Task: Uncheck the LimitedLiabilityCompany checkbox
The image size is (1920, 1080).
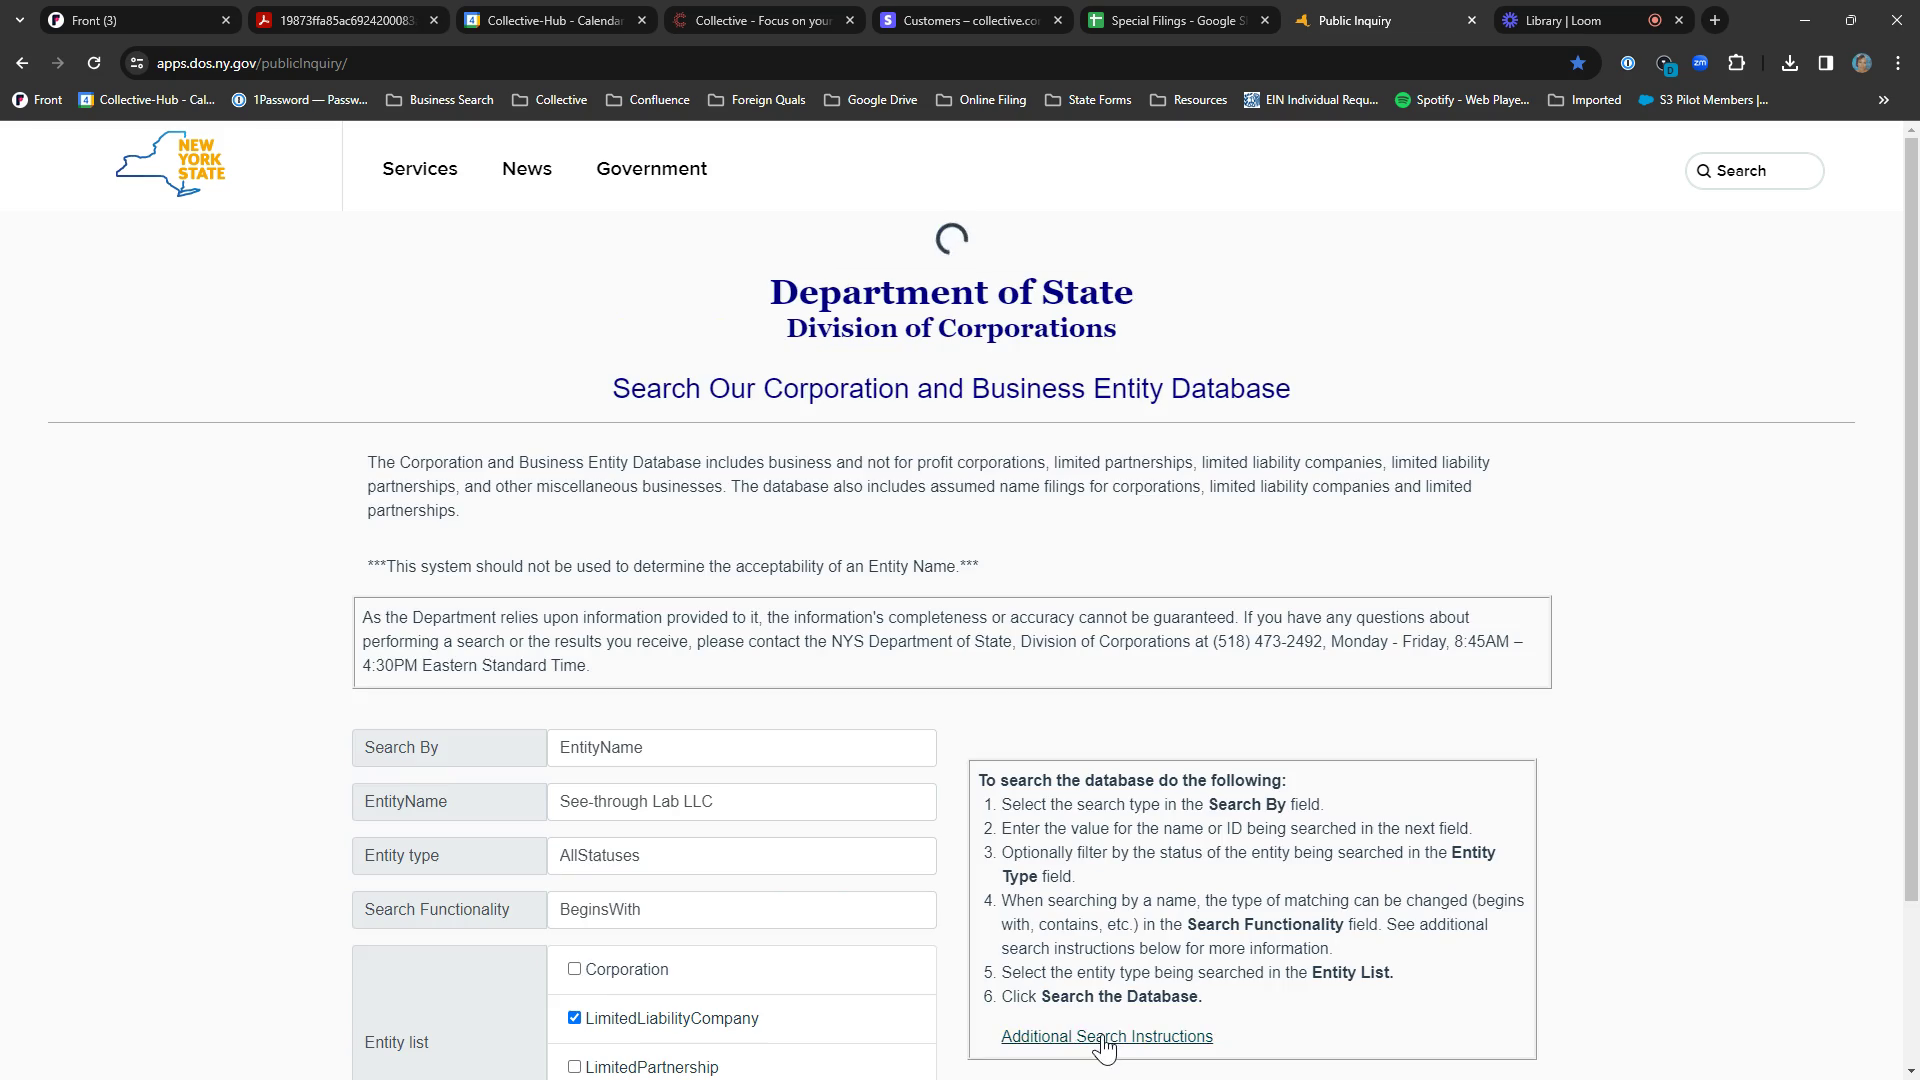Action: [x=574, y=1018]
